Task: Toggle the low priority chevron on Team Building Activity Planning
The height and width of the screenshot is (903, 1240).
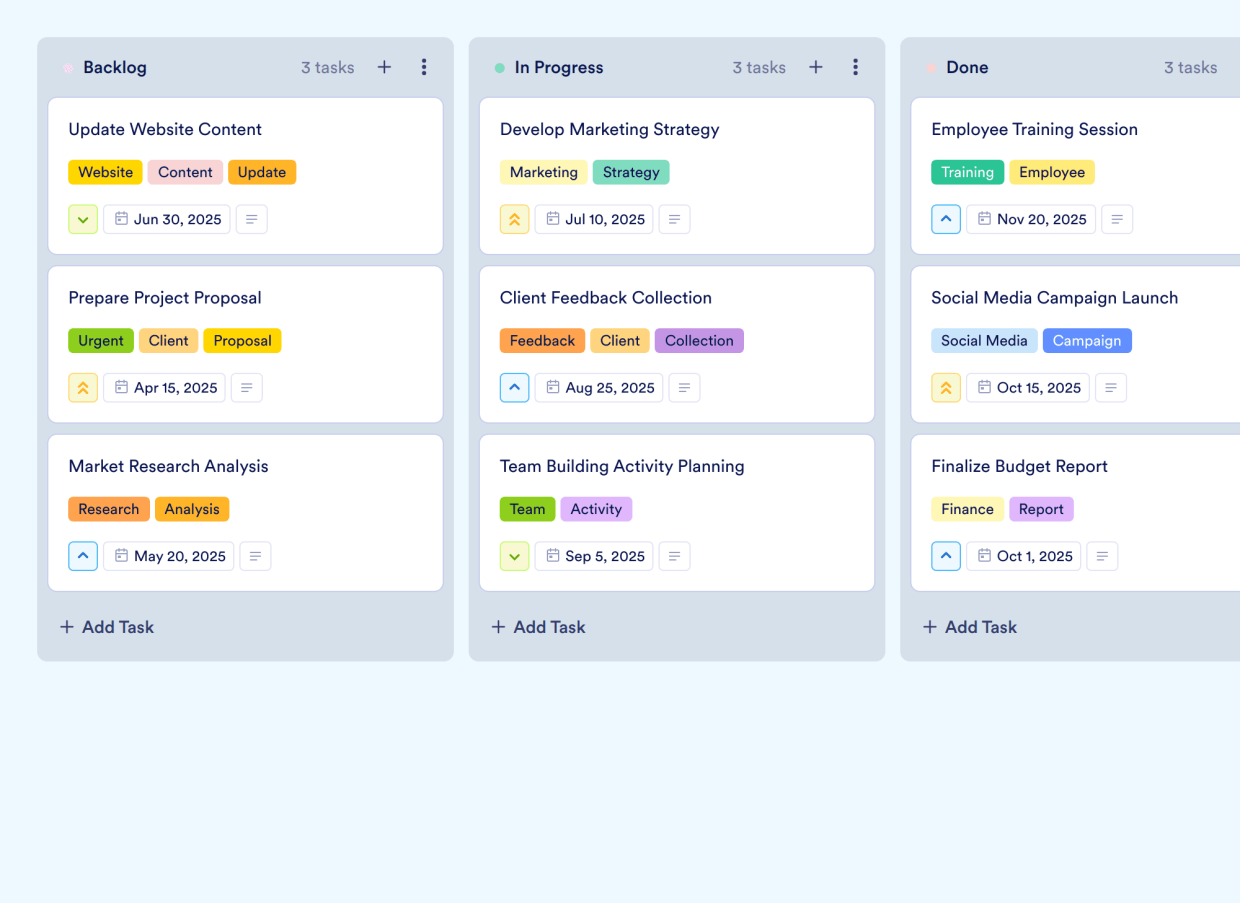Action: pos(514,556)
